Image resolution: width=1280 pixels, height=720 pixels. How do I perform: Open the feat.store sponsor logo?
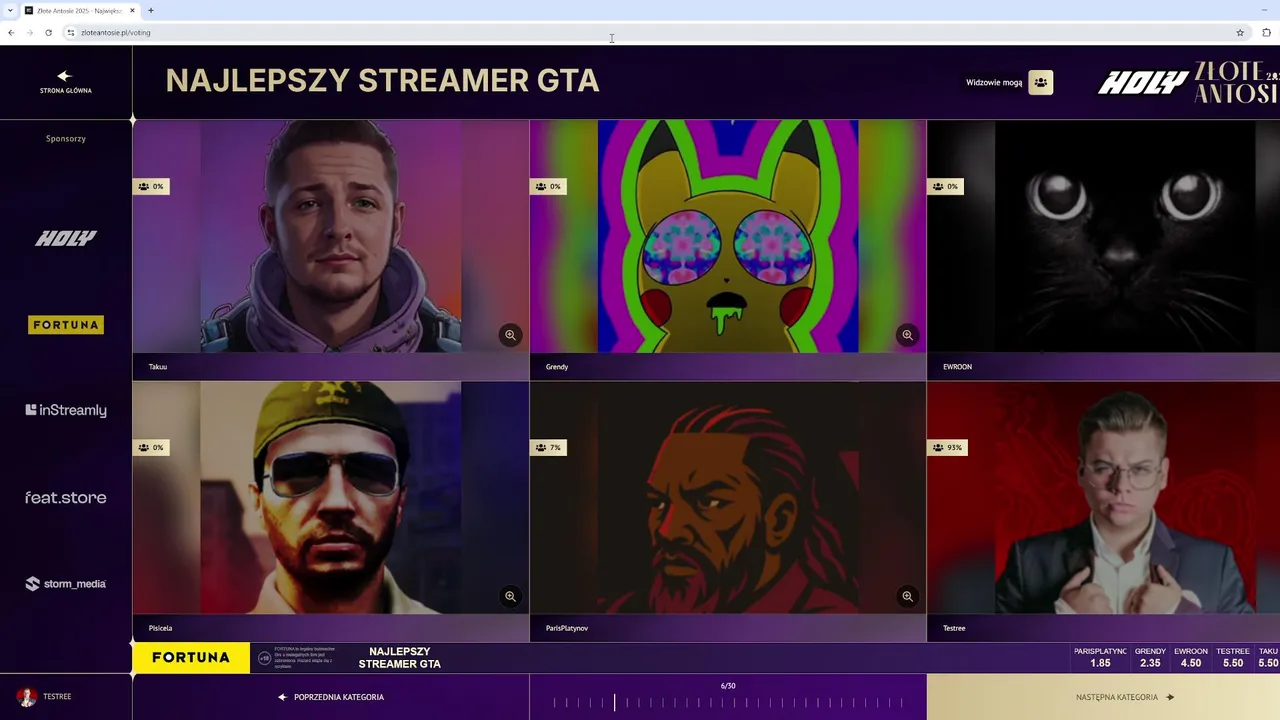point(66,497)
